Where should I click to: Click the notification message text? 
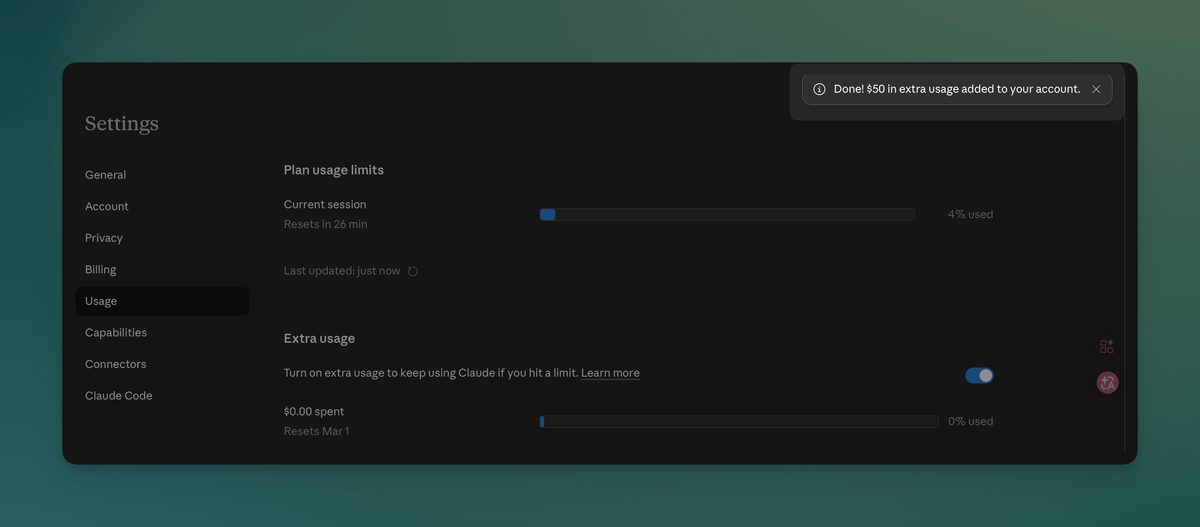[957, 89]
